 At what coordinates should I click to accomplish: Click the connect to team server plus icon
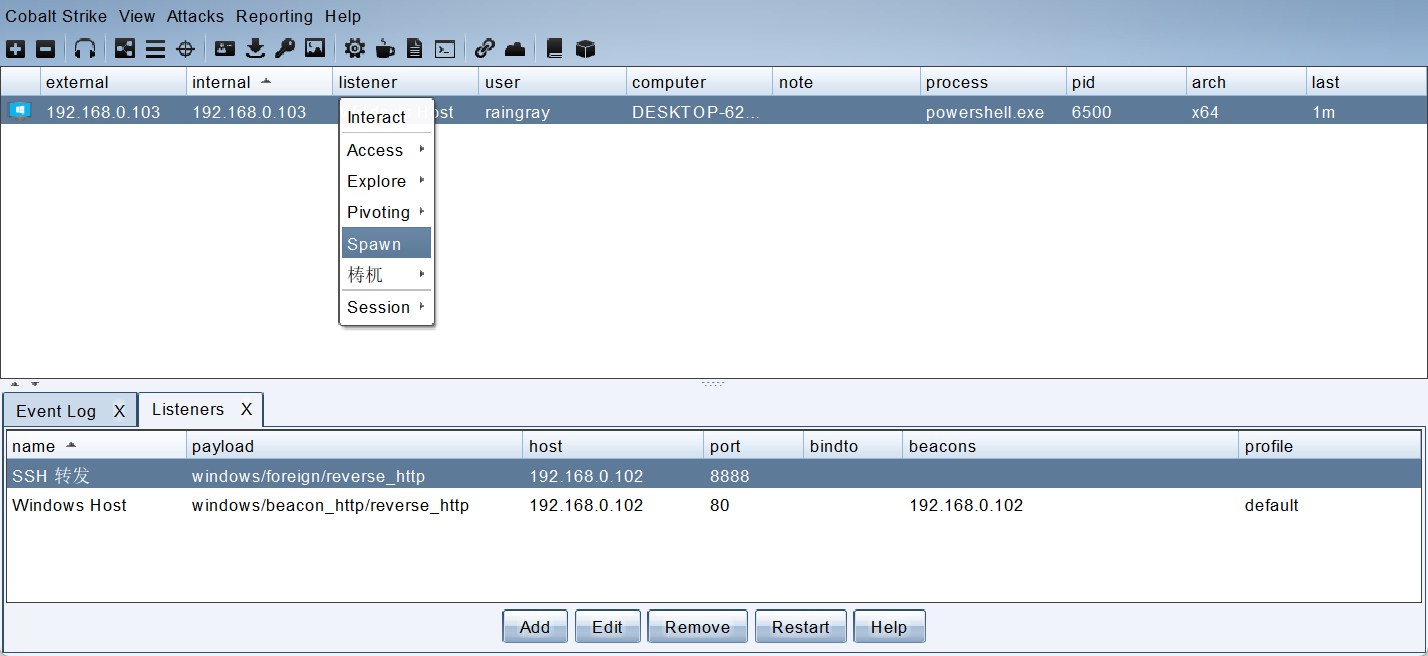click(x=16, y=48)
